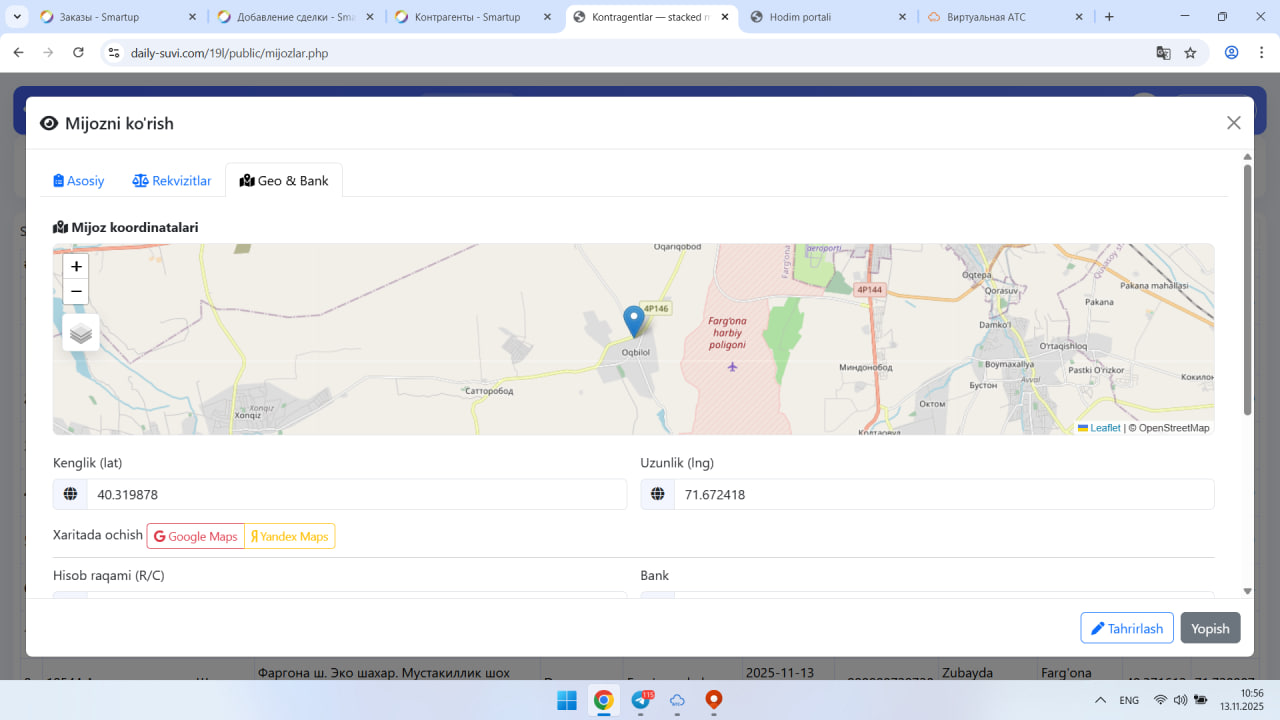Open the OpenStreetMap attribution link
The height and width of the screenshot is (720, 1280).
click(1174, 428)
